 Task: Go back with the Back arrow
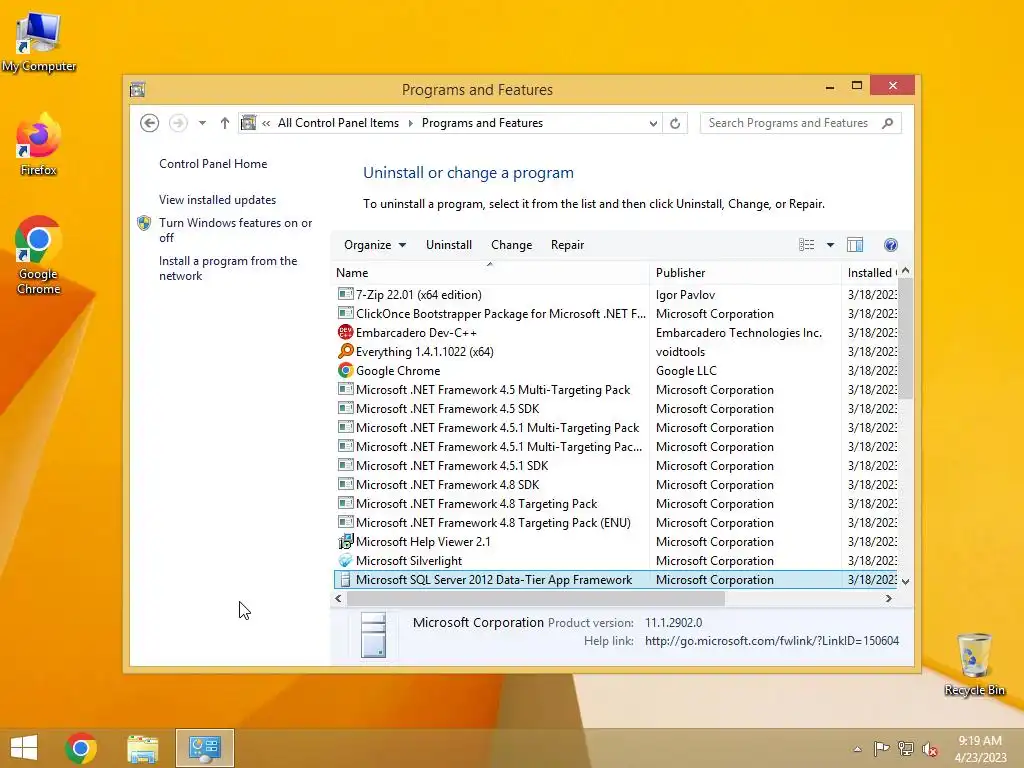click(x=150, y=123)
